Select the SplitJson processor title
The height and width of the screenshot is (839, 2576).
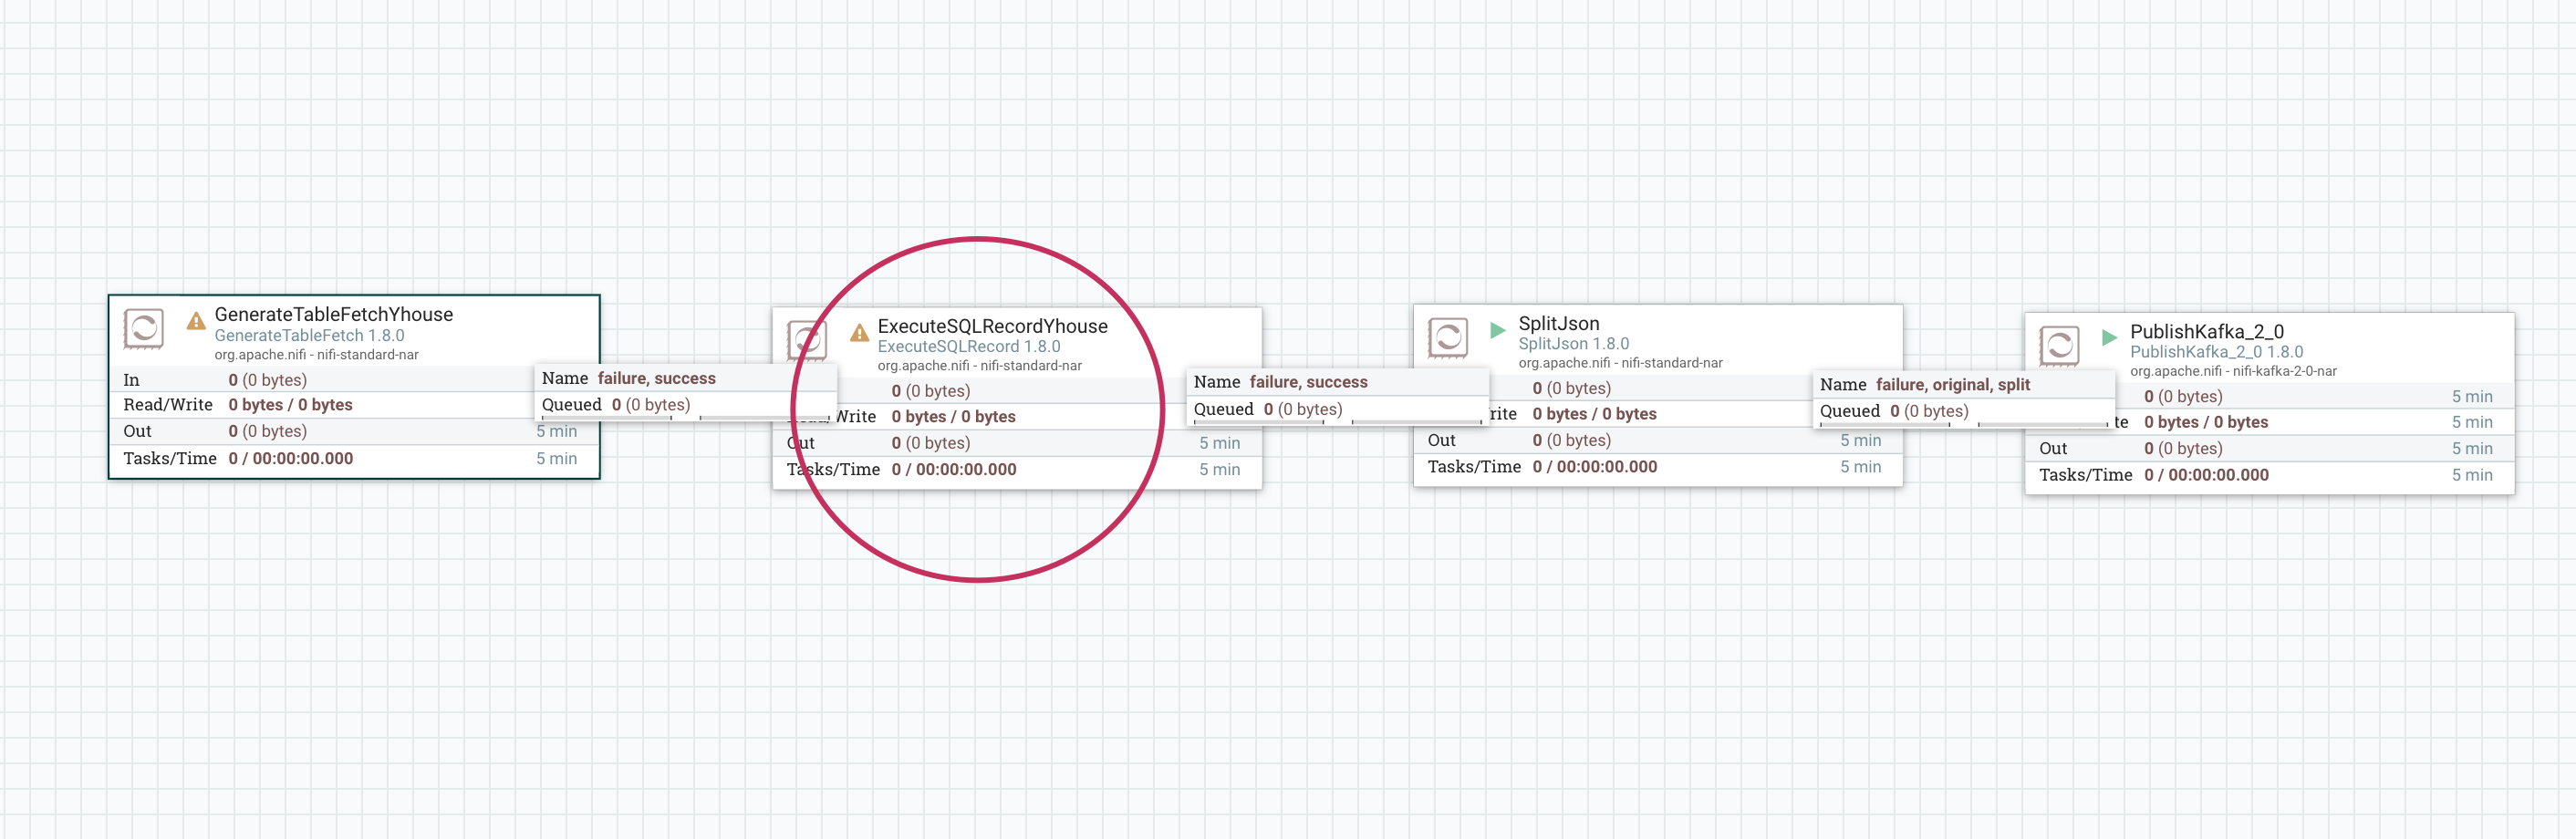1559,323
